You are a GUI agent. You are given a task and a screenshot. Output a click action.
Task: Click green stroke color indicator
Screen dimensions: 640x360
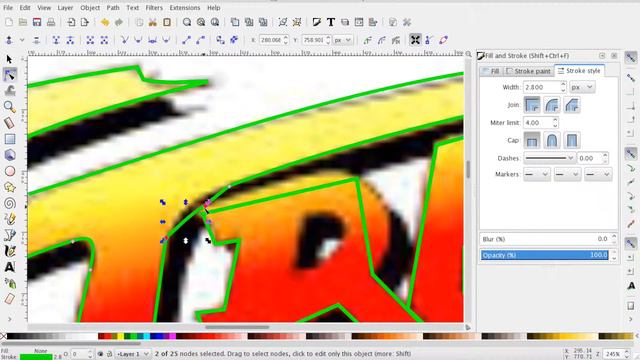(x=36, y=357)
